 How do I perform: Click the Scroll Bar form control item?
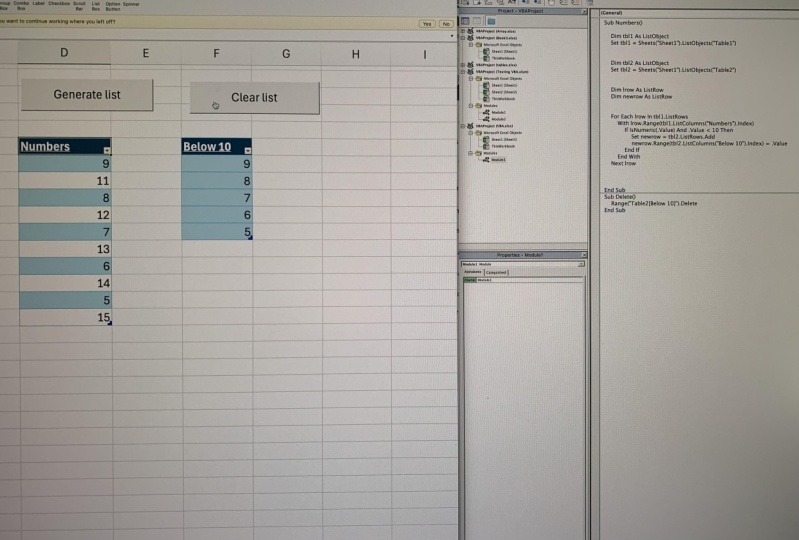coord(79,6)
